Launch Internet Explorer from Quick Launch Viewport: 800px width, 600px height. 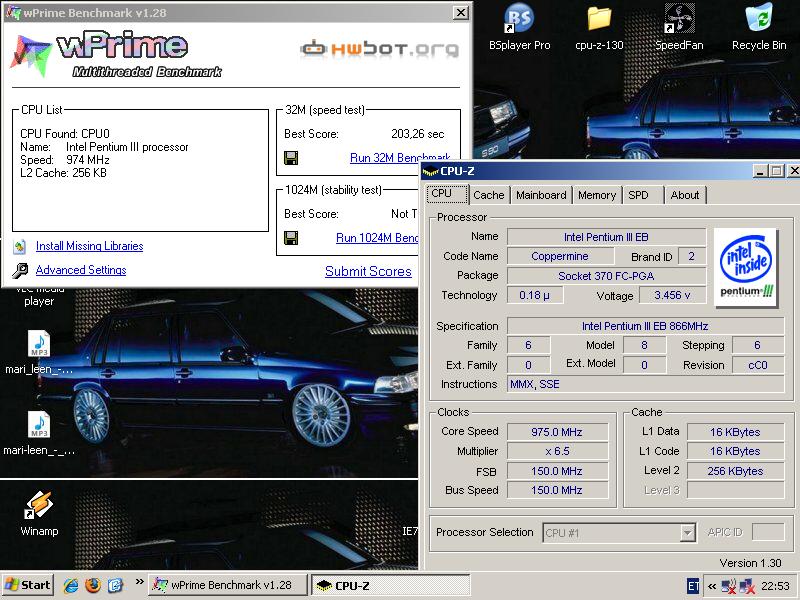[x=70, y=585]
